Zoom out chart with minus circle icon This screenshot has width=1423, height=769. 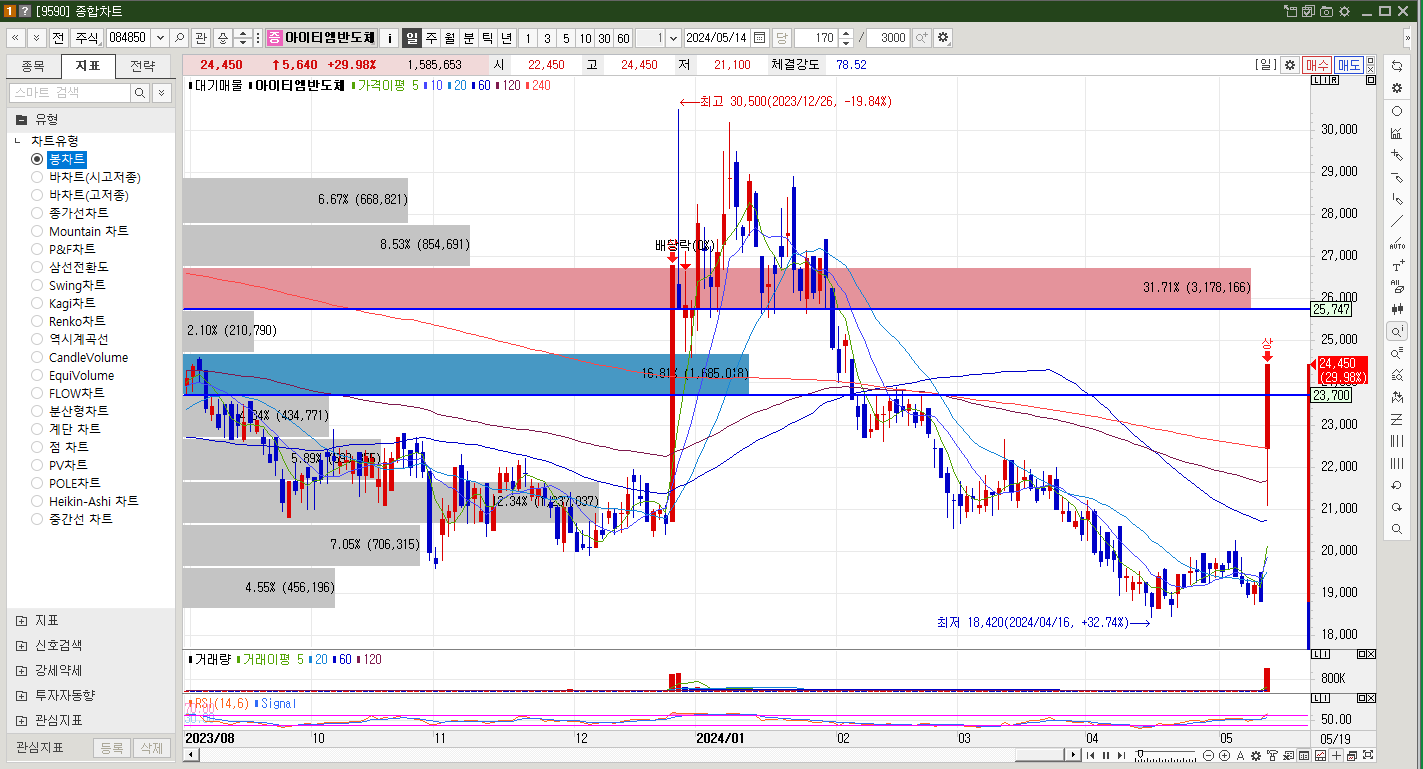(1208, 755)
